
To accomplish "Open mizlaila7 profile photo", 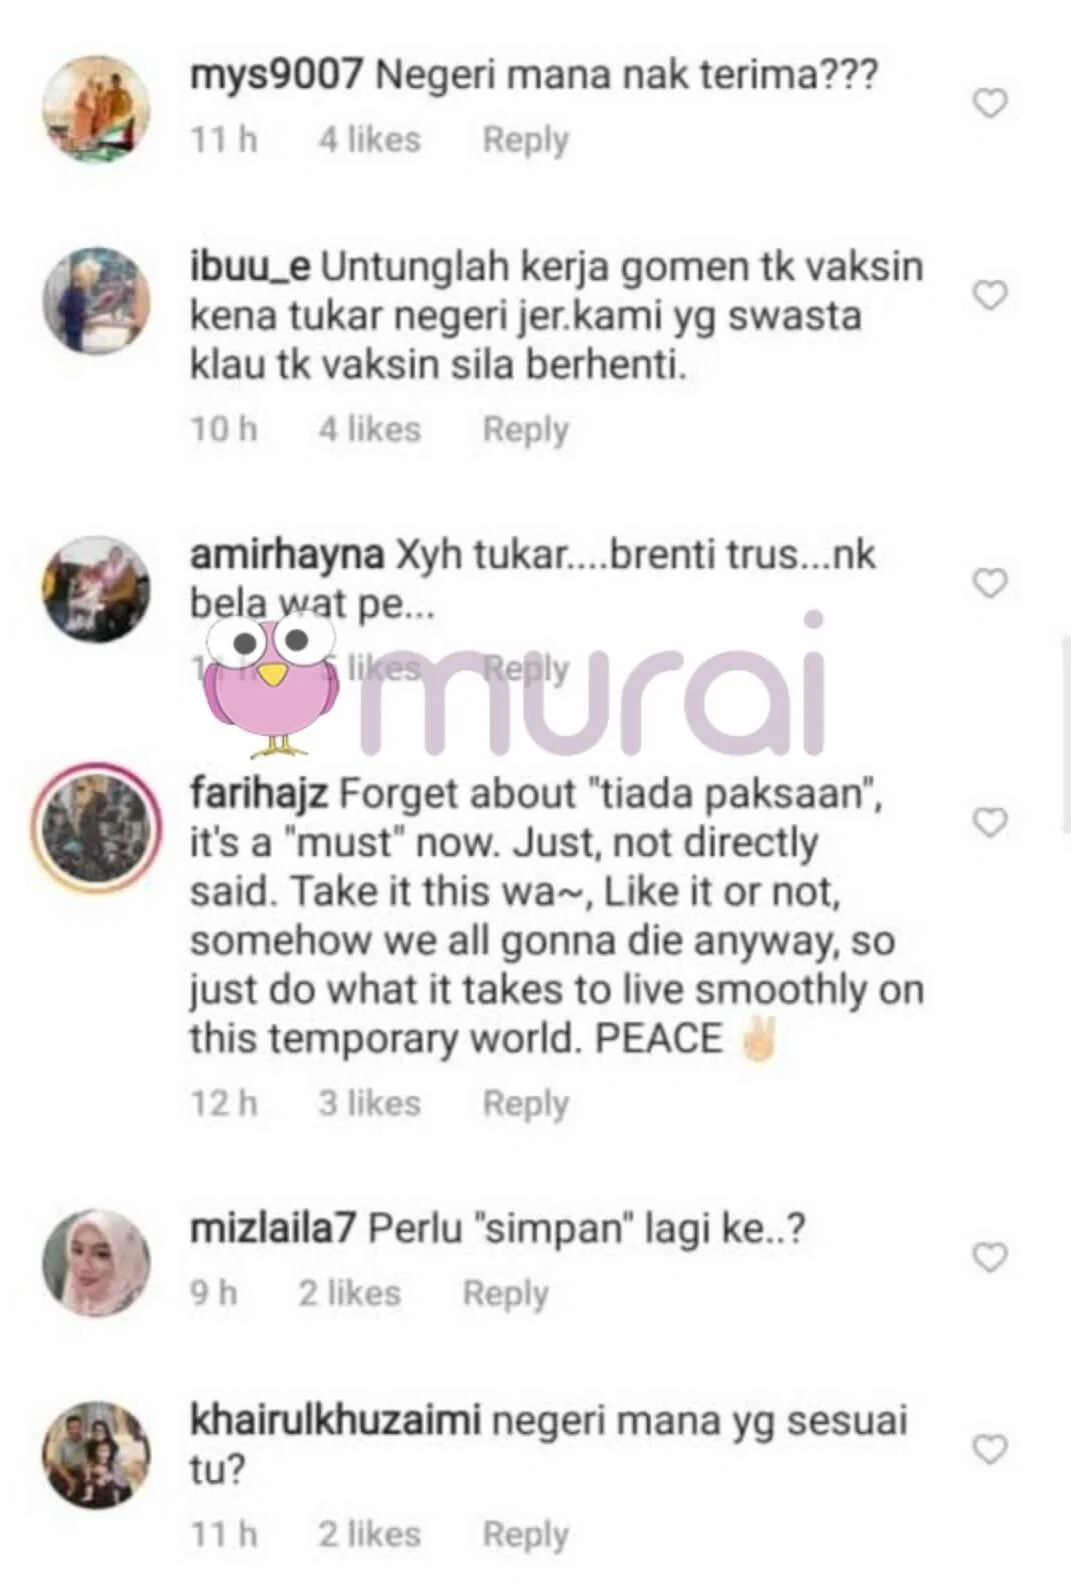I will click(96, 1263).
